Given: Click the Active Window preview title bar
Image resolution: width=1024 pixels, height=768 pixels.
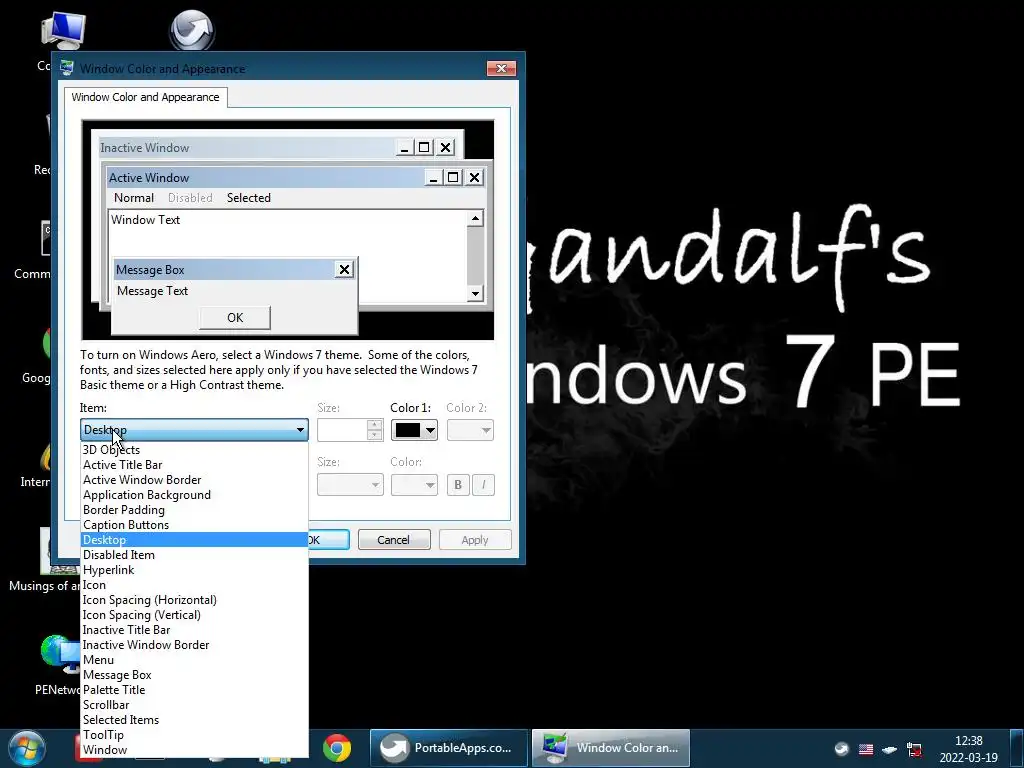Looking at the screenshot, I should point(295,178).
